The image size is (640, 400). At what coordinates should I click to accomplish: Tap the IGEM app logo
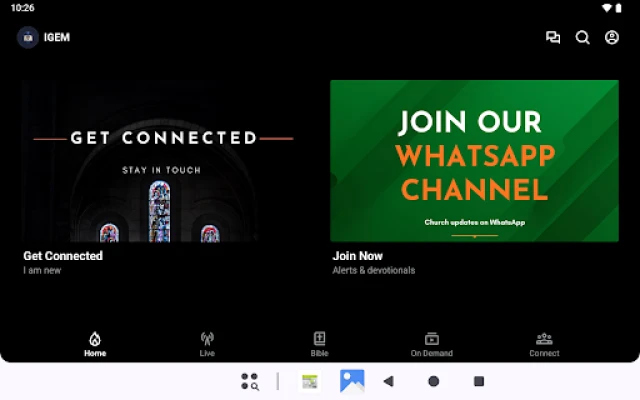28,38
